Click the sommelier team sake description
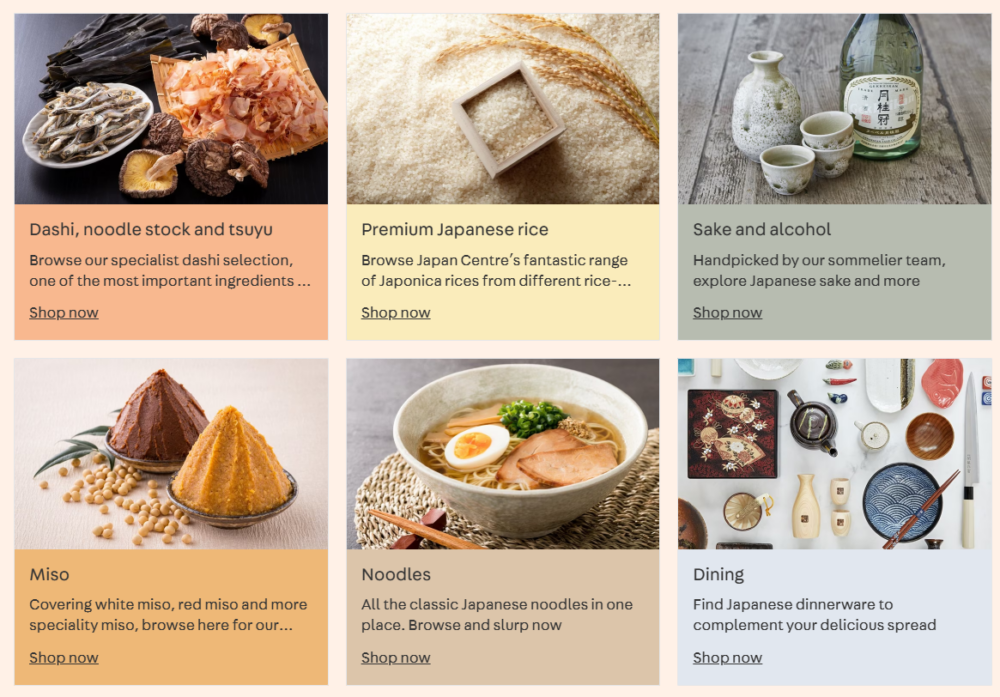The width and height of the screenshot is (1000, 697). click(820, 270)
